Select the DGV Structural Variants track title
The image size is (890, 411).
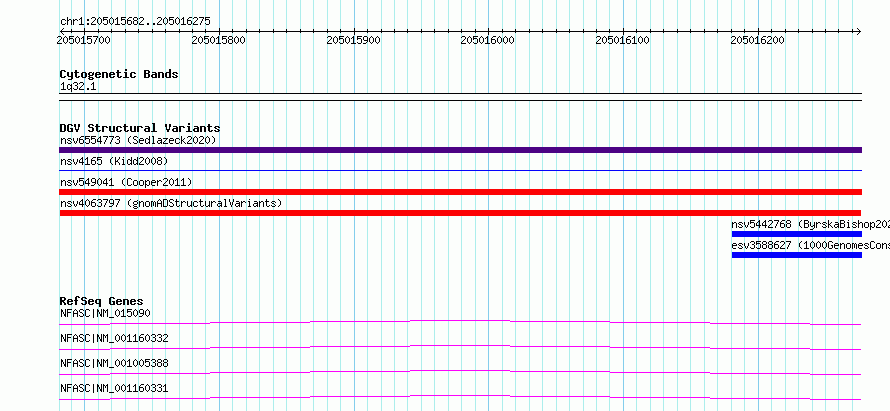140,128
